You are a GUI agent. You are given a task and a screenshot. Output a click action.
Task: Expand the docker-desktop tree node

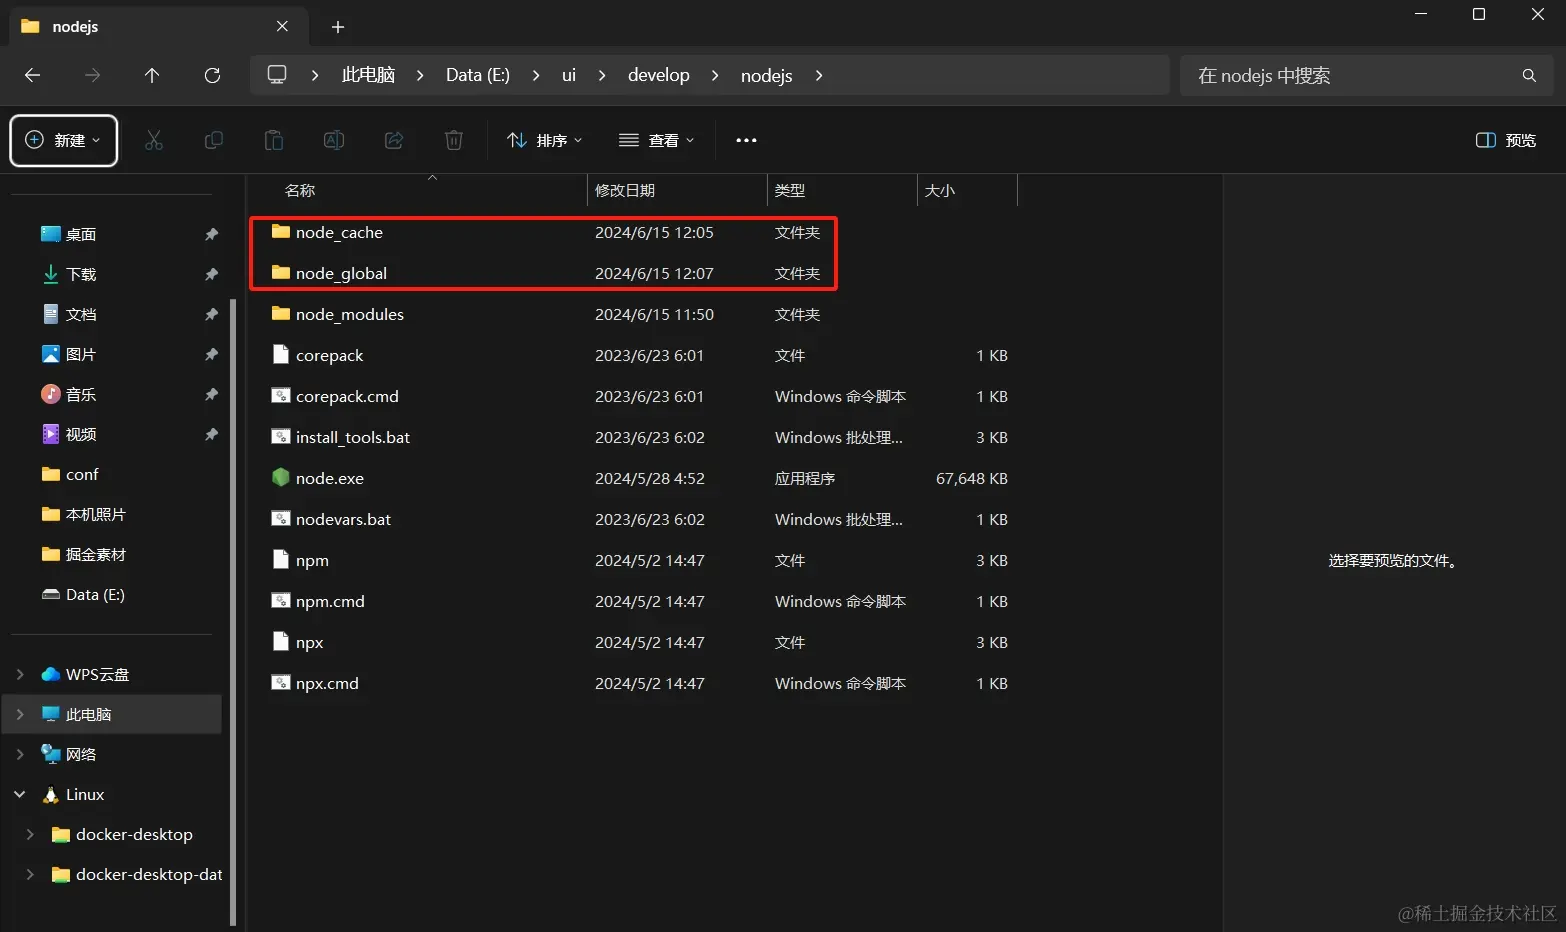30,834
